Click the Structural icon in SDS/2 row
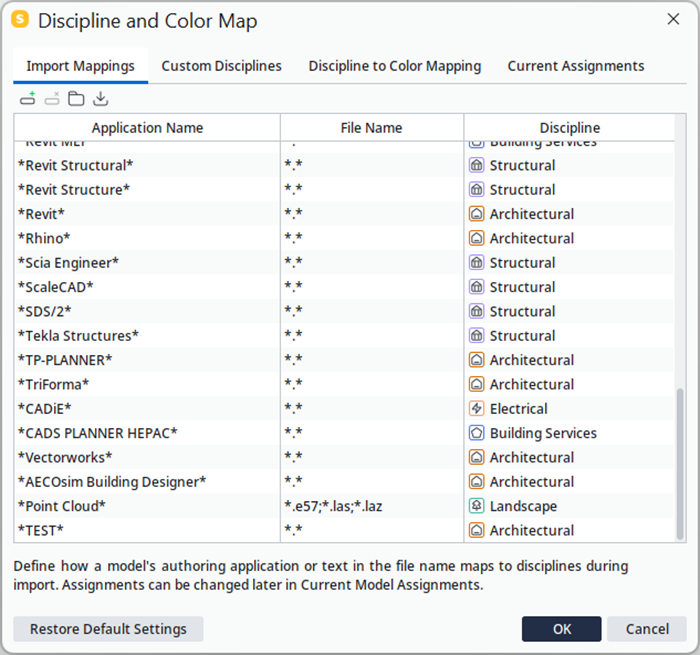This screenshot has height=655, width=700. (476, 311)
